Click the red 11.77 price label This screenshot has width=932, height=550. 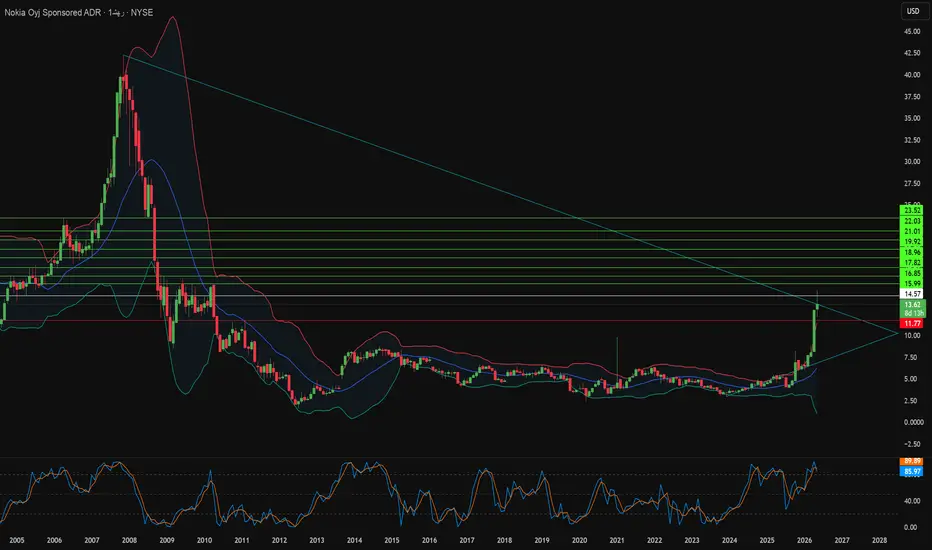912,323
